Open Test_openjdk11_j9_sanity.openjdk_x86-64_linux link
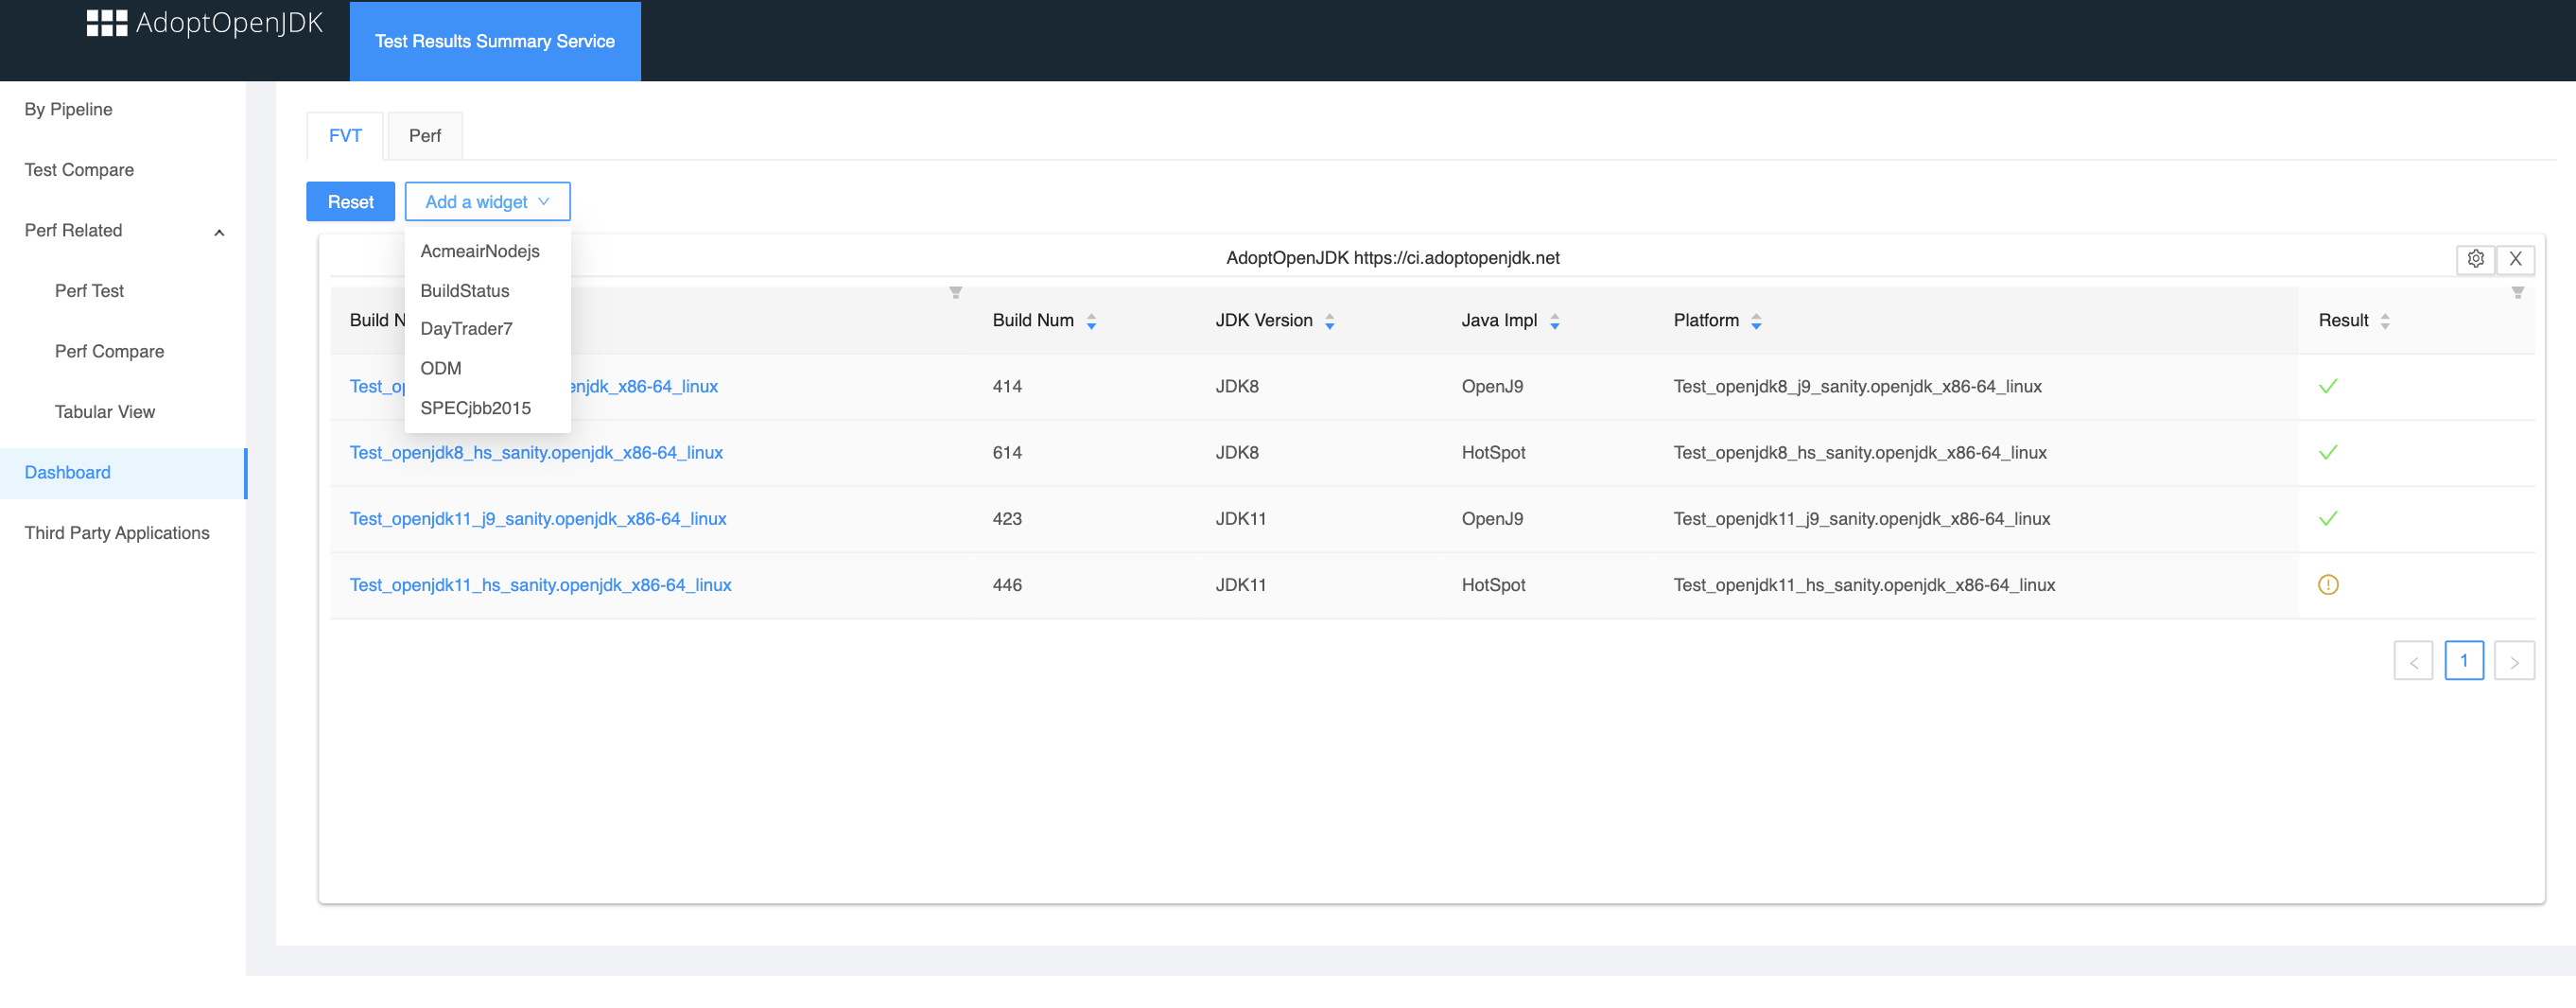This screenshot has height=1008, width=2576. point(538,519)
